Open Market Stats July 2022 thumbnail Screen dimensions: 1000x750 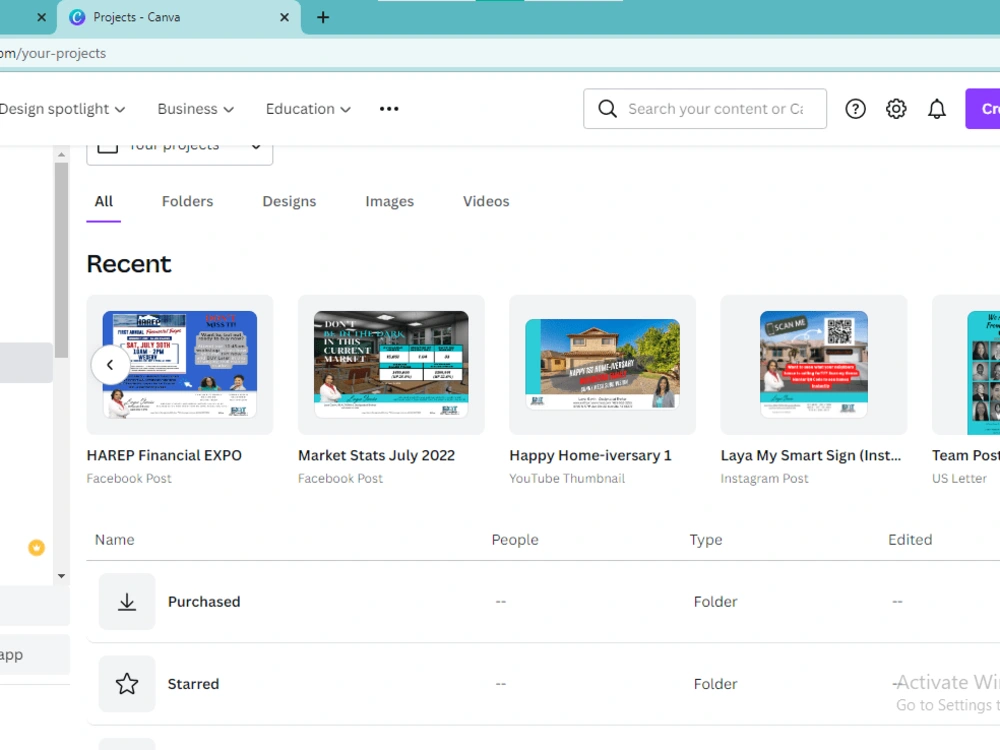(x=391, y=365)
